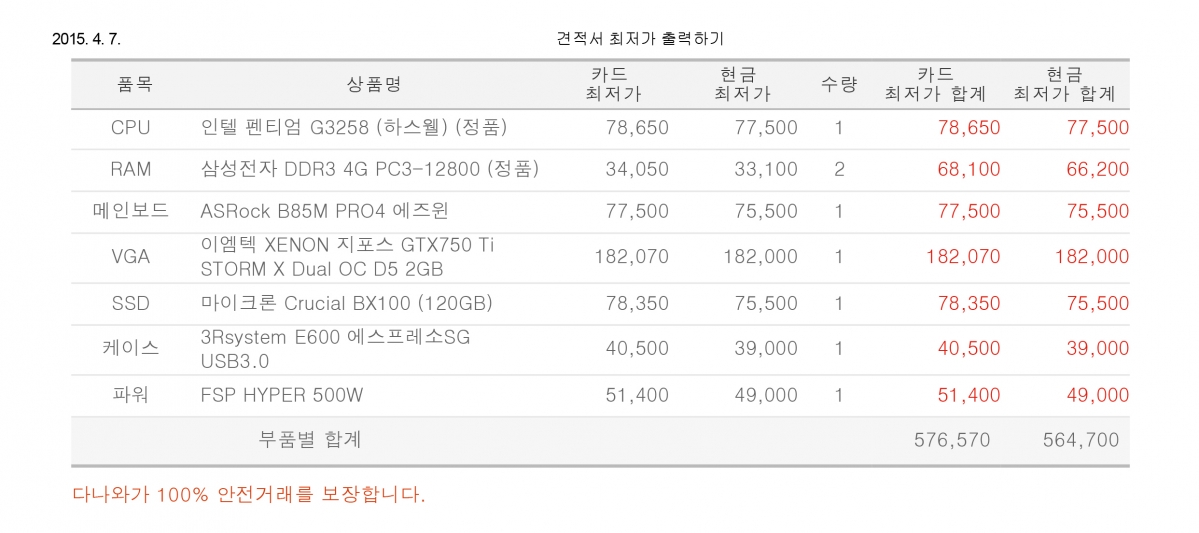The width and height of the screenshot is (1199, 533).
Task: Click the cash grand total 564,700
Action: [x=1080, y=440]
